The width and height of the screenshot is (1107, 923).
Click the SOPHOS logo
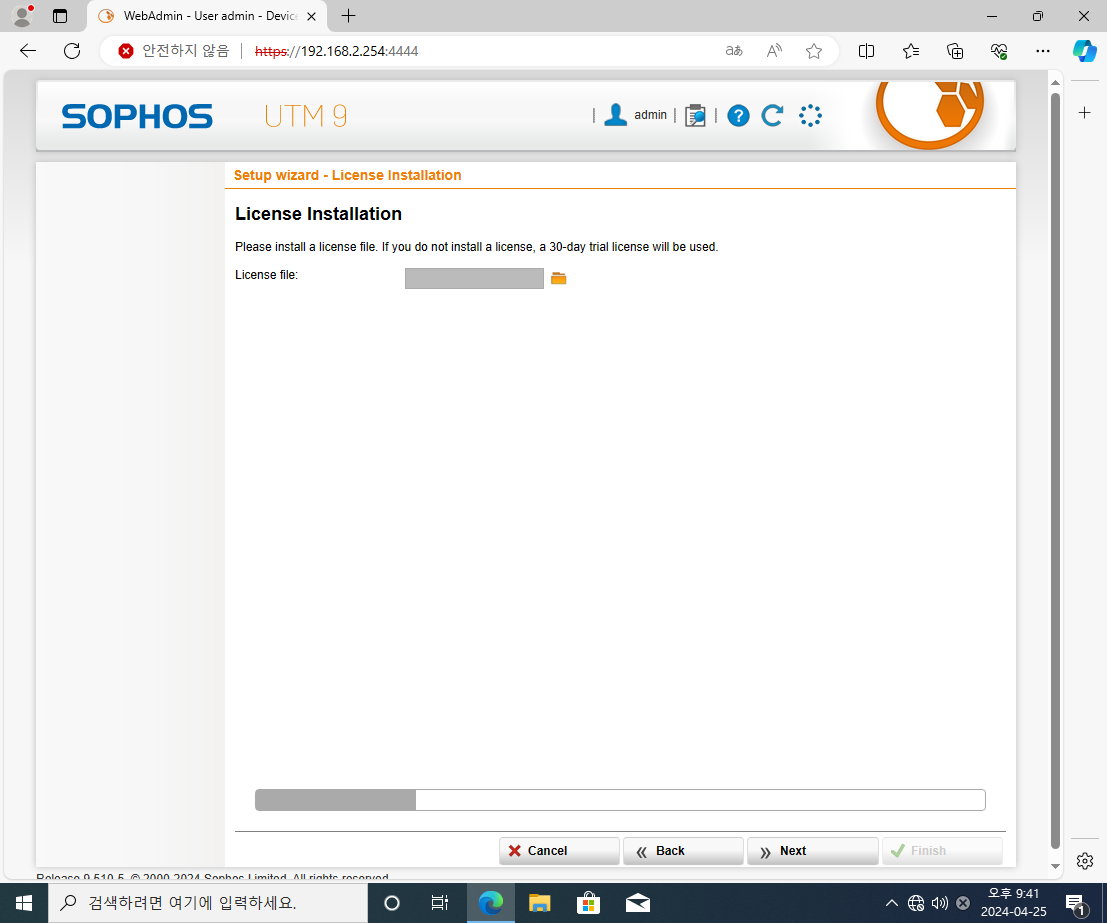pos(137,117)
